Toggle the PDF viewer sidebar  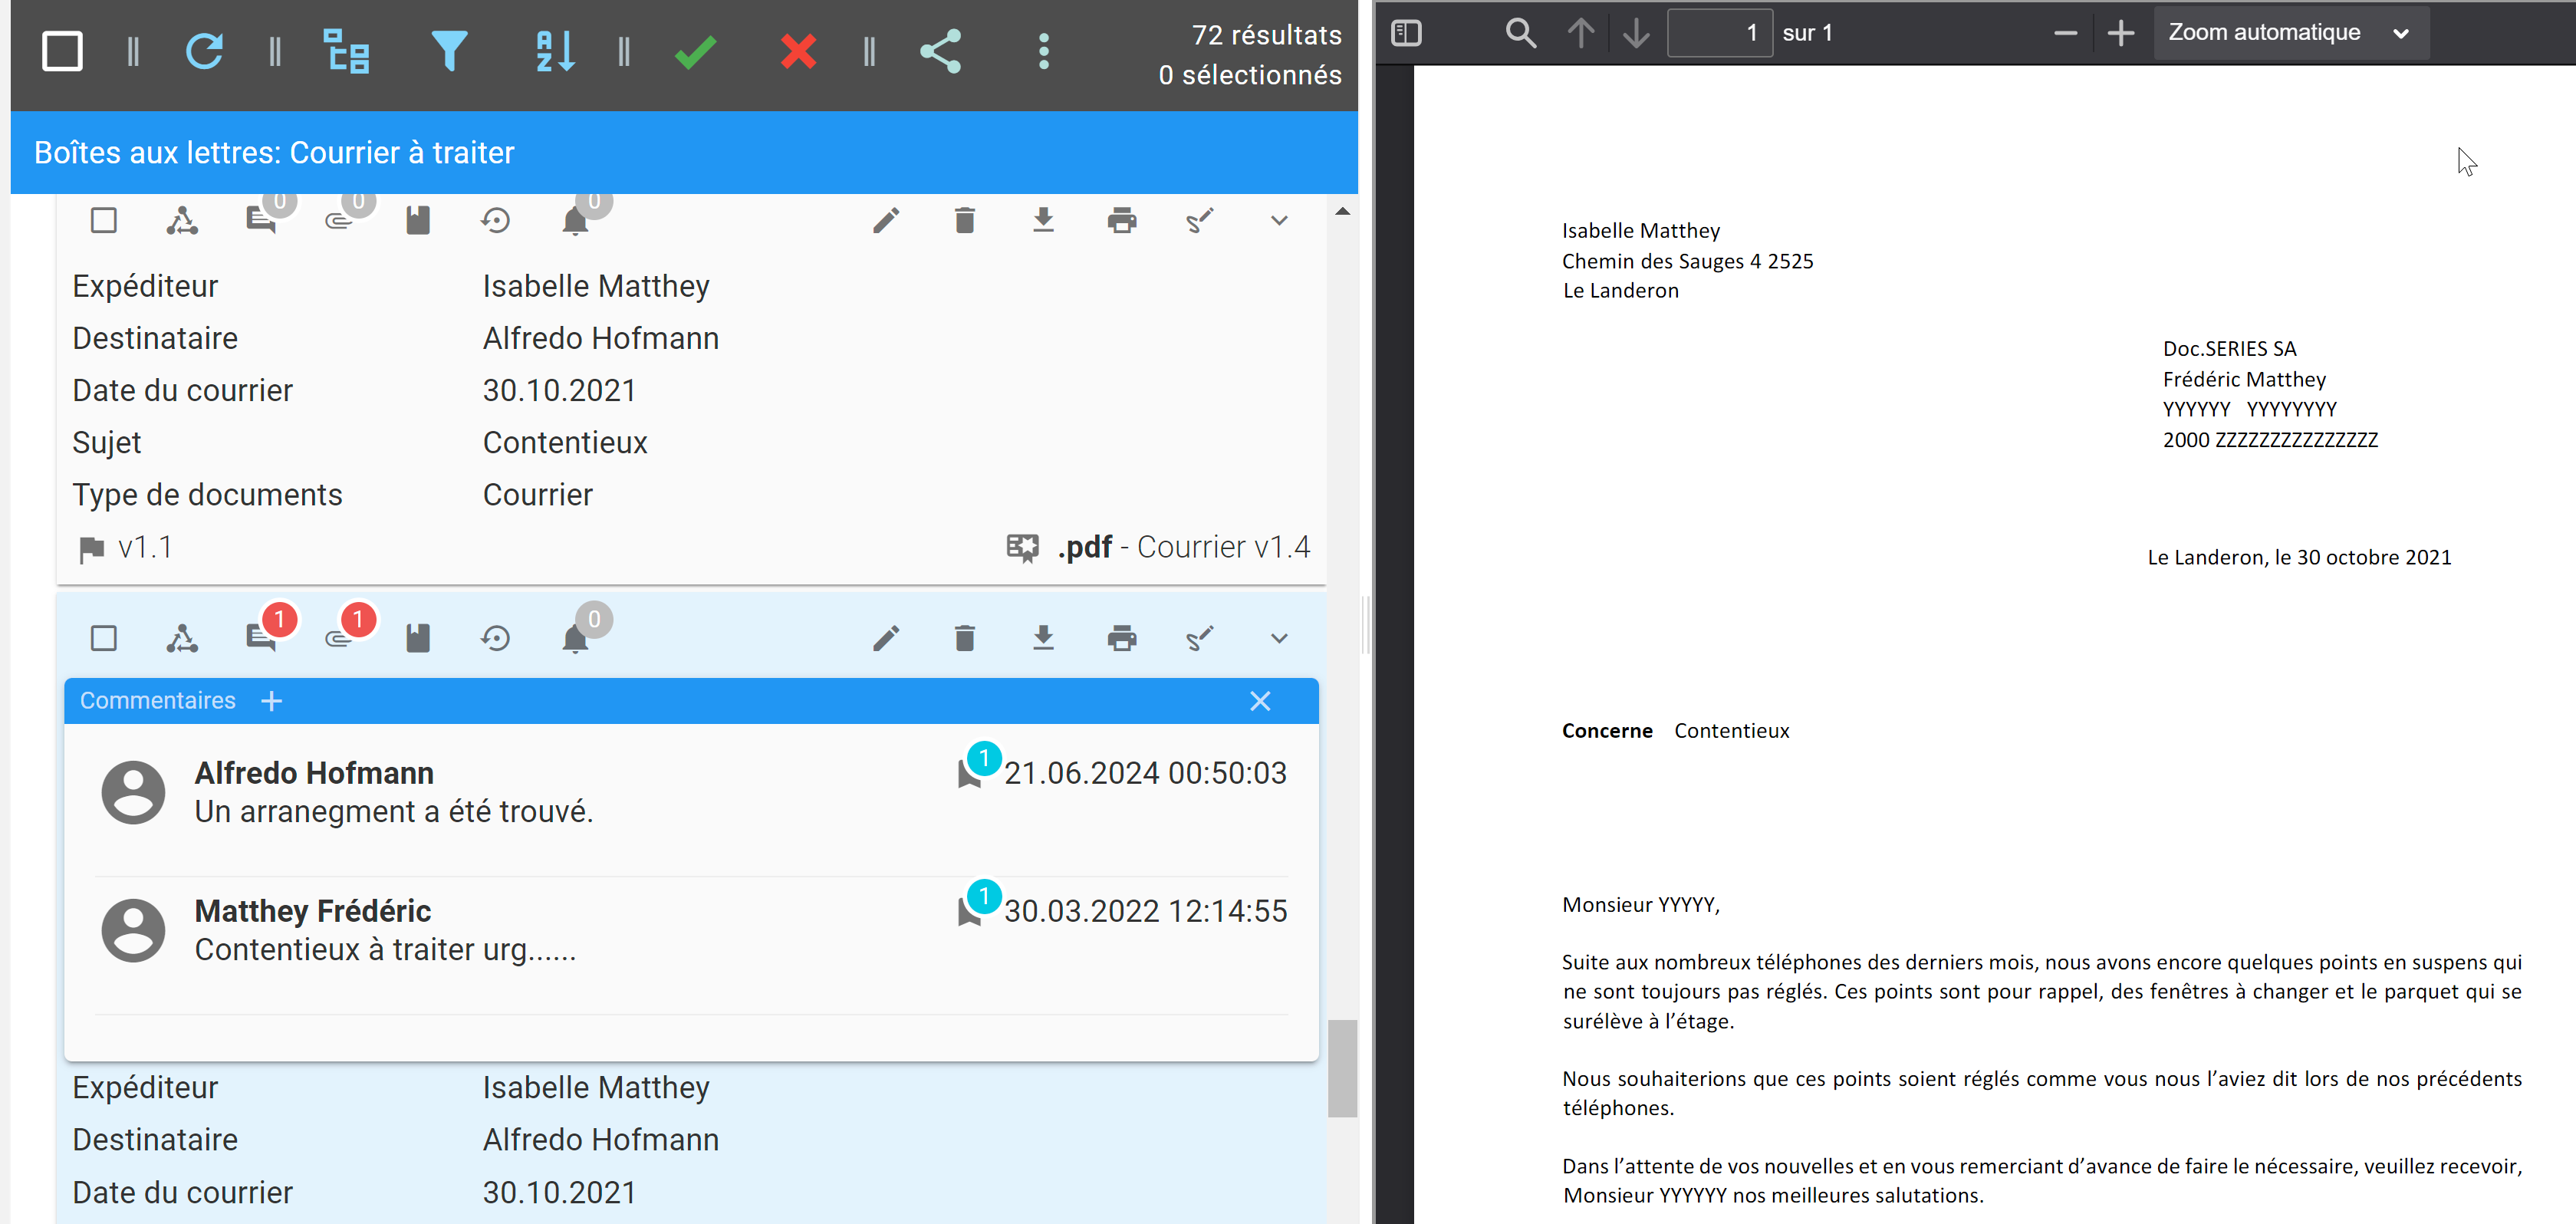(x=1406, y=33)
